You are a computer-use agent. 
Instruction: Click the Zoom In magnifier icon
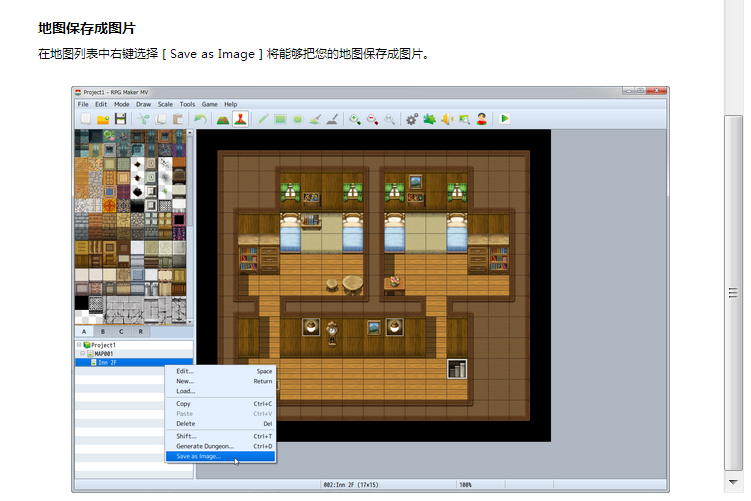355,119
